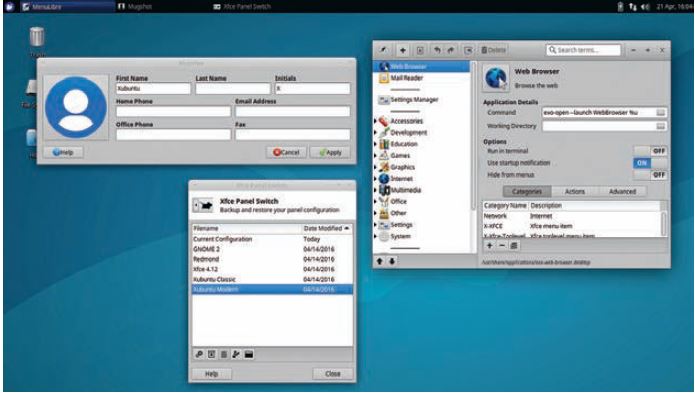Open volume indicator in top panel

point(645,7)
